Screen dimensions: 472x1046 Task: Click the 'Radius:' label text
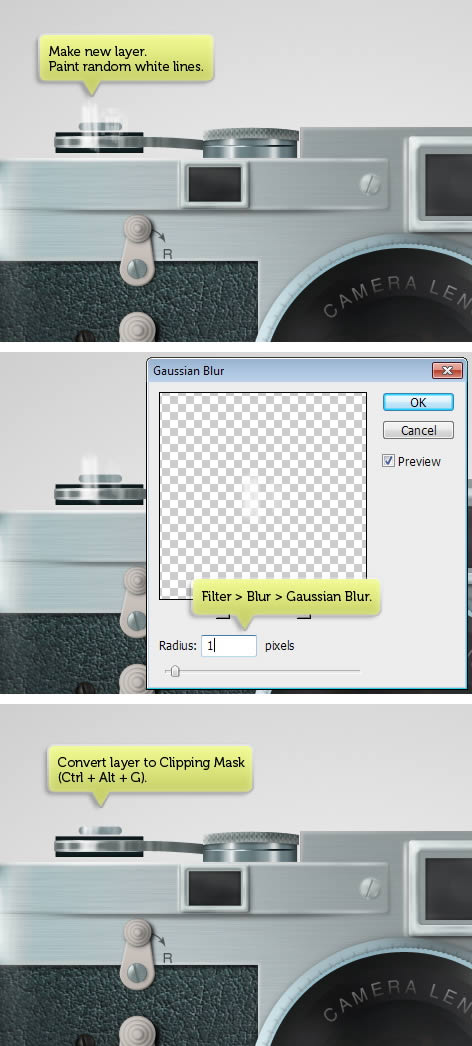178,646
